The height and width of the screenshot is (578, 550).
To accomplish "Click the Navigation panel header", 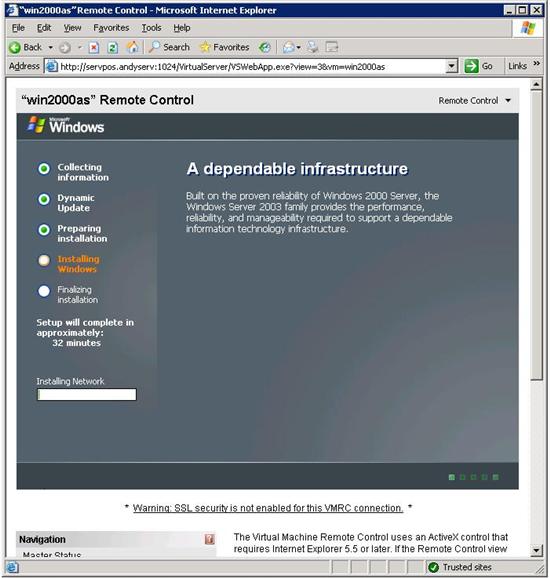I will [116, 539].
